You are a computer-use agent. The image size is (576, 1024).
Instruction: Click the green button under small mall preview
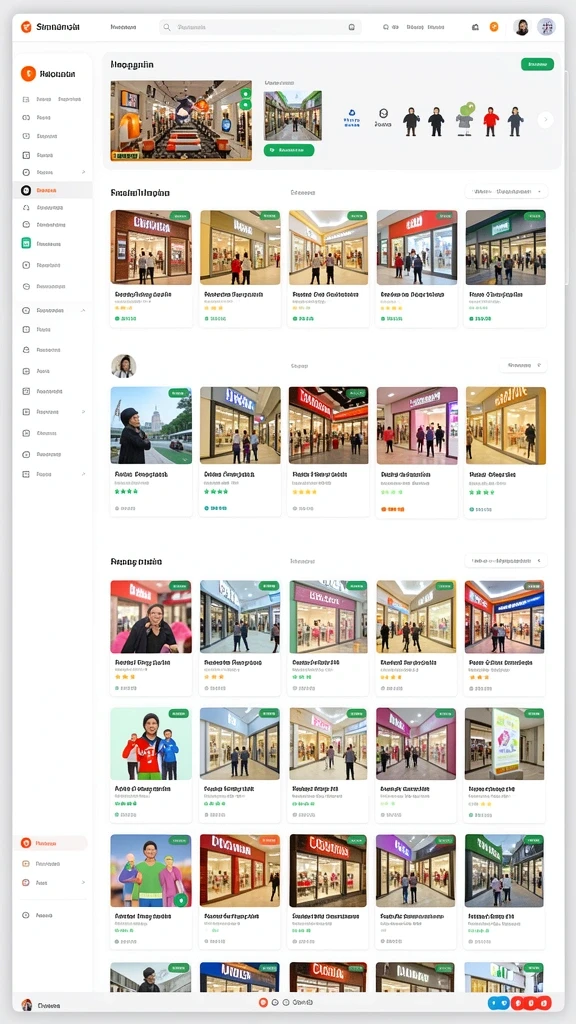coord(289,150)
